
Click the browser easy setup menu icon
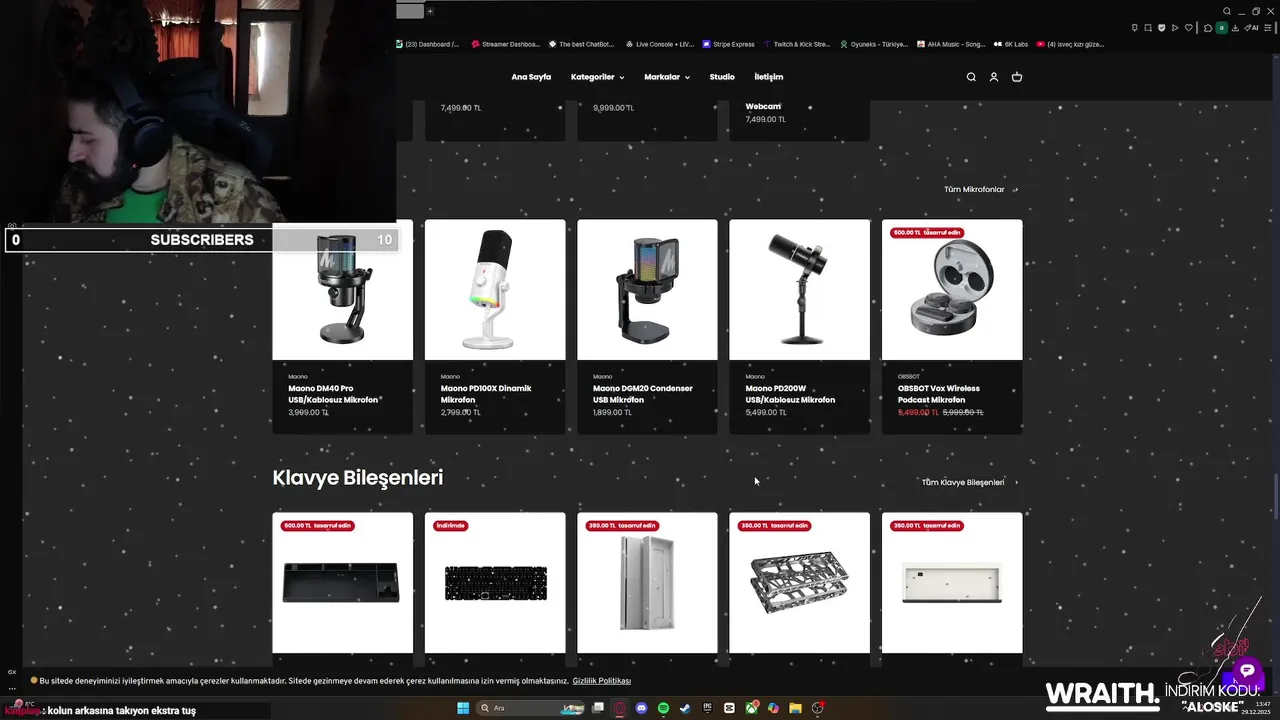[1268, 28]
